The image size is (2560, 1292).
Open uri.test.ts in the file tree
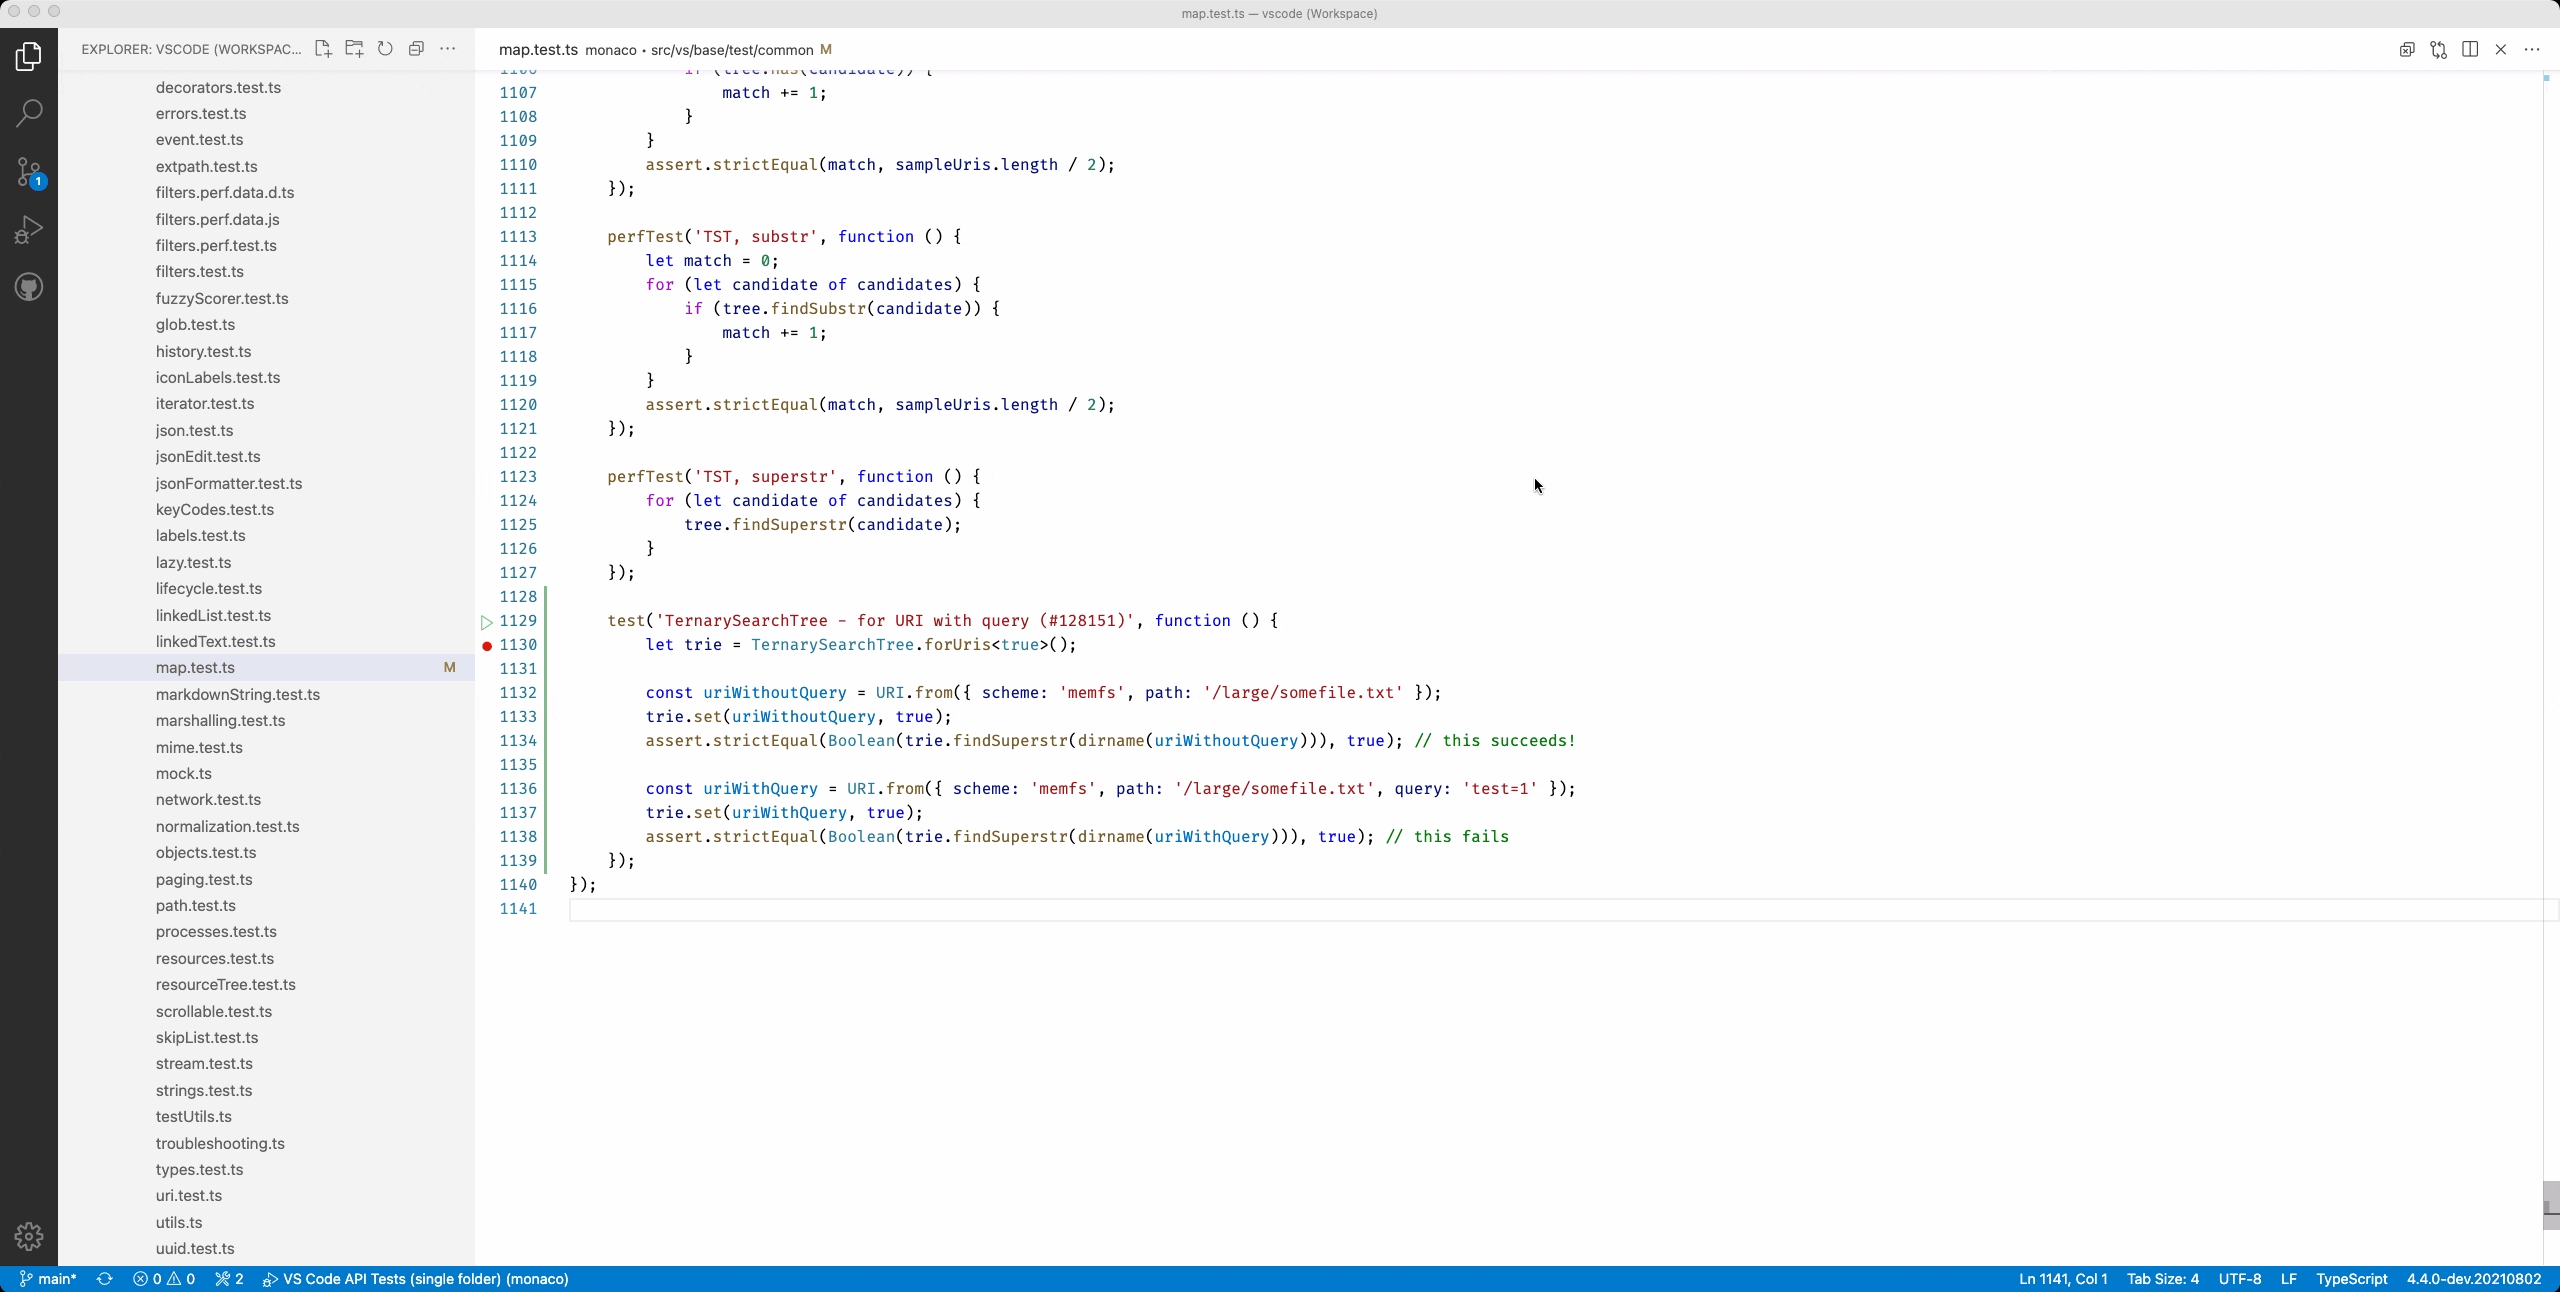189,1196
